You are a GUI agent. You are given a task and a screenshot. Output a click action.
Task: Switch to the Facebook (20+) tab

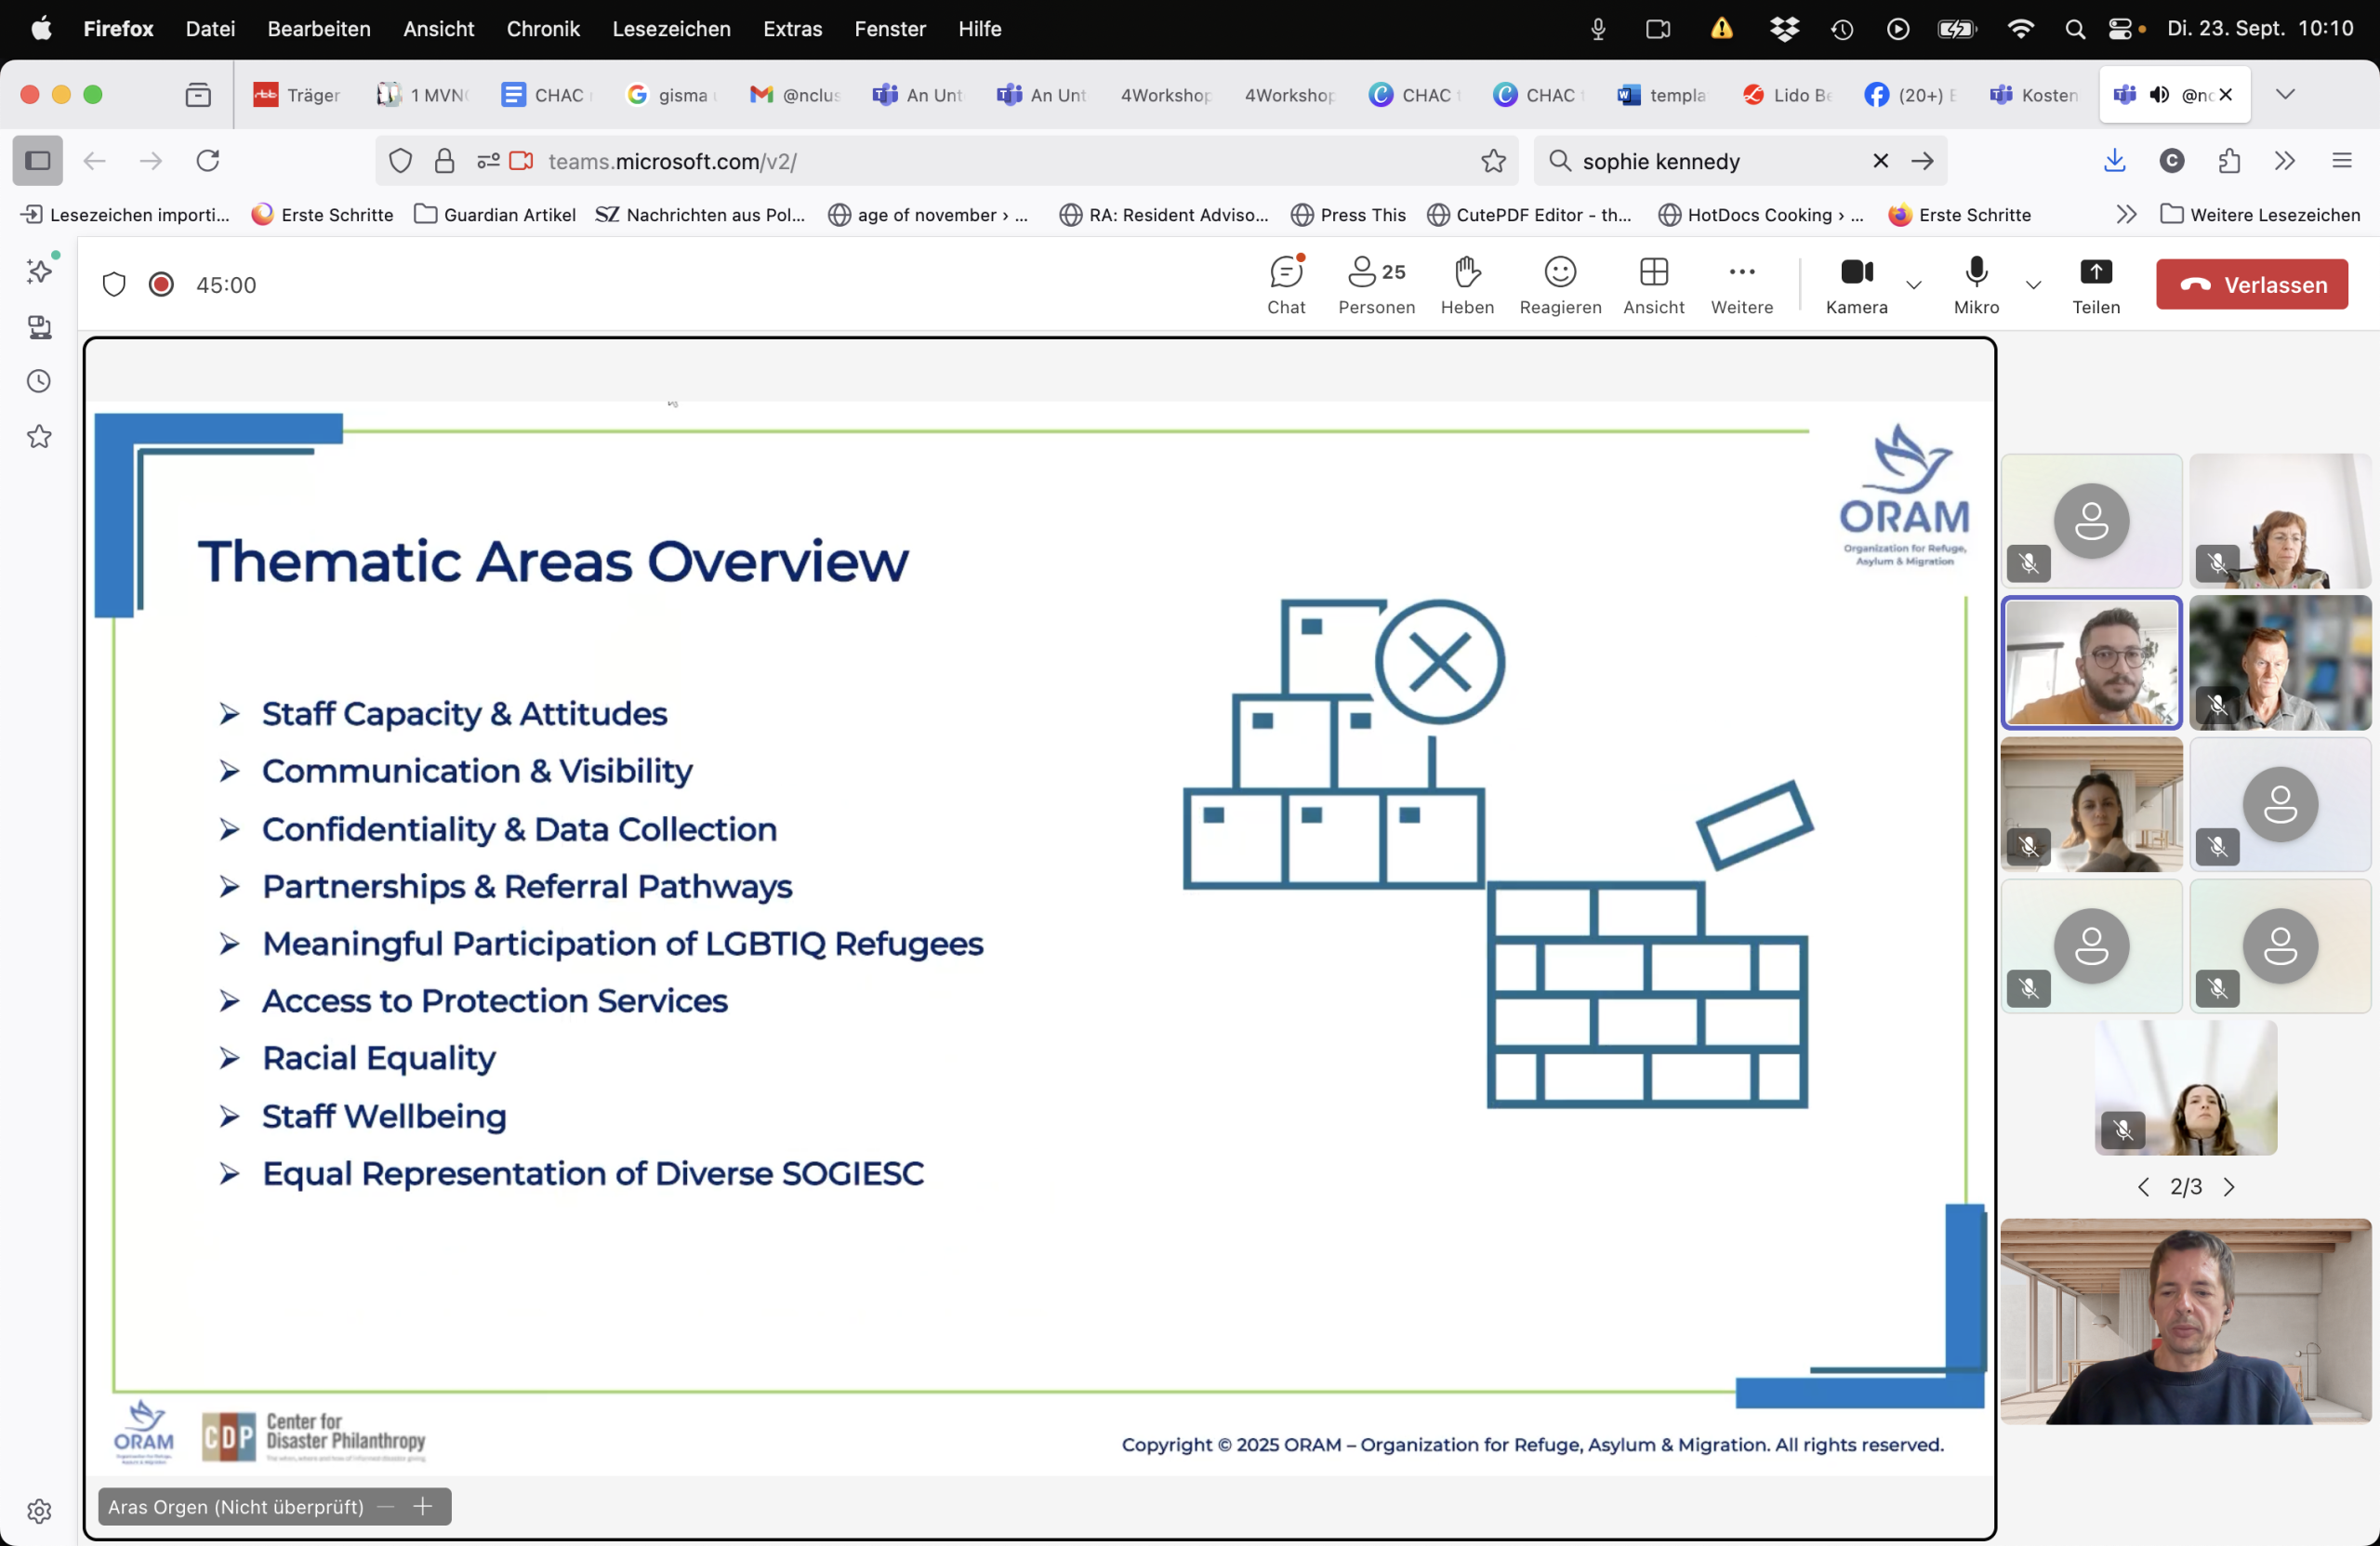[x=1908, y=95]
